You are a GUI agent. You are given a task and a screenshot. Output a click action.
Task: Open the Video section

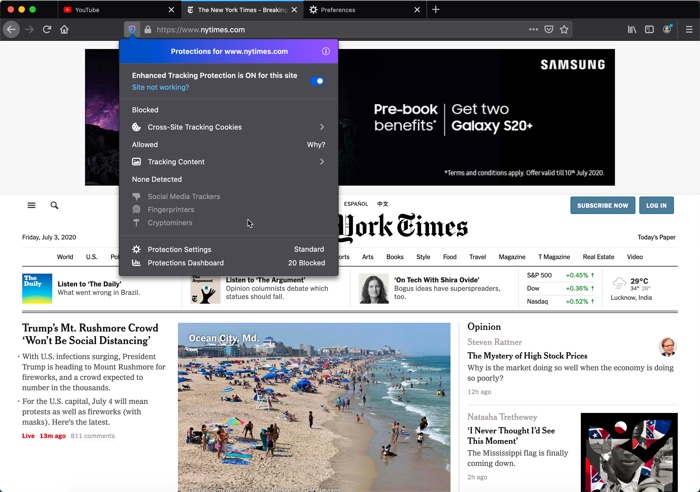tap(634, 257)
